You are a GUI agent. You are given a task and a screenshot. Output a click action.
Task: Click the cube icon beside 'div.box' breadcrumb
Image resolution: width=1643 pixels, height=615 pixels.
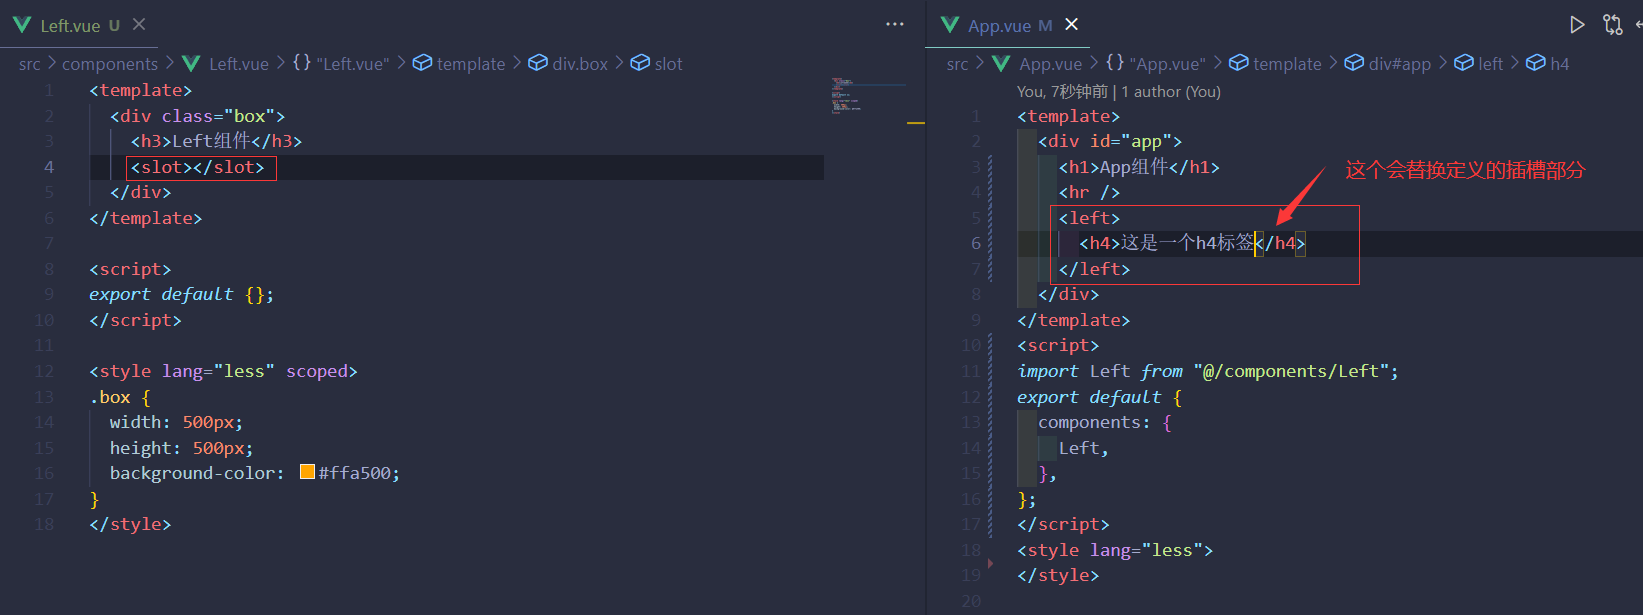click(x=537, y=63)
